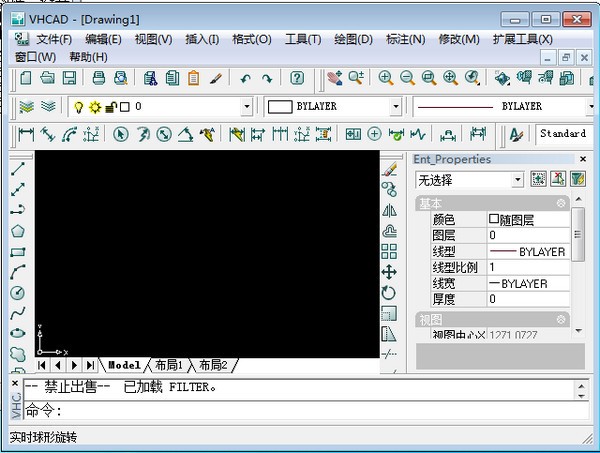Screen dimensions: 600x453
Task: Click the 命令 command line input
Action: (300, 411)
